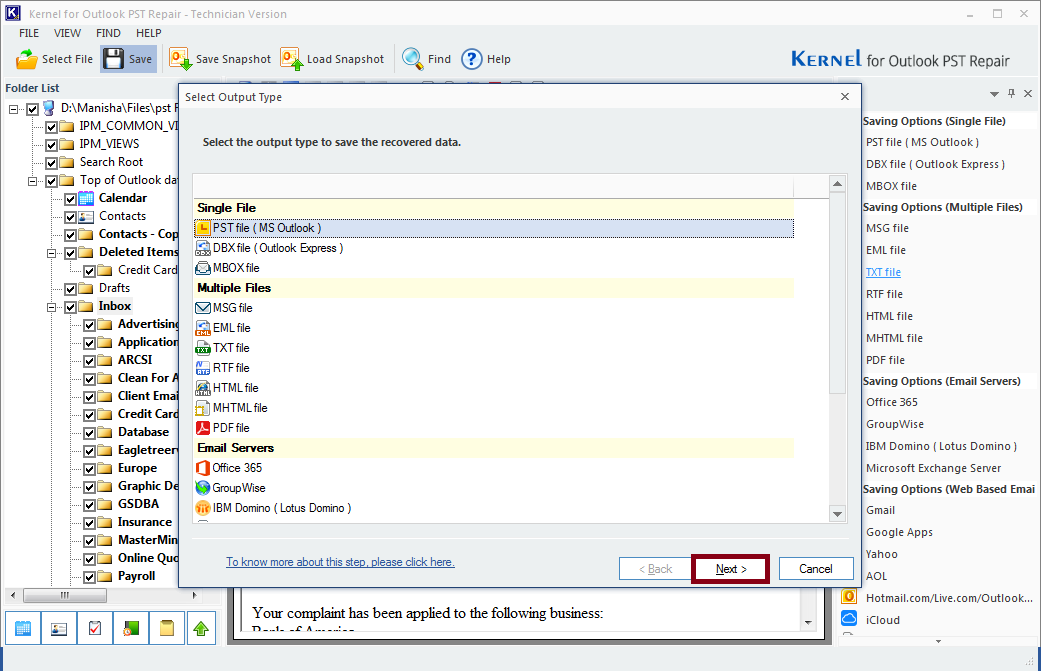Collapse the root D:\Manisha PST tree node

(x=13, y=109)
